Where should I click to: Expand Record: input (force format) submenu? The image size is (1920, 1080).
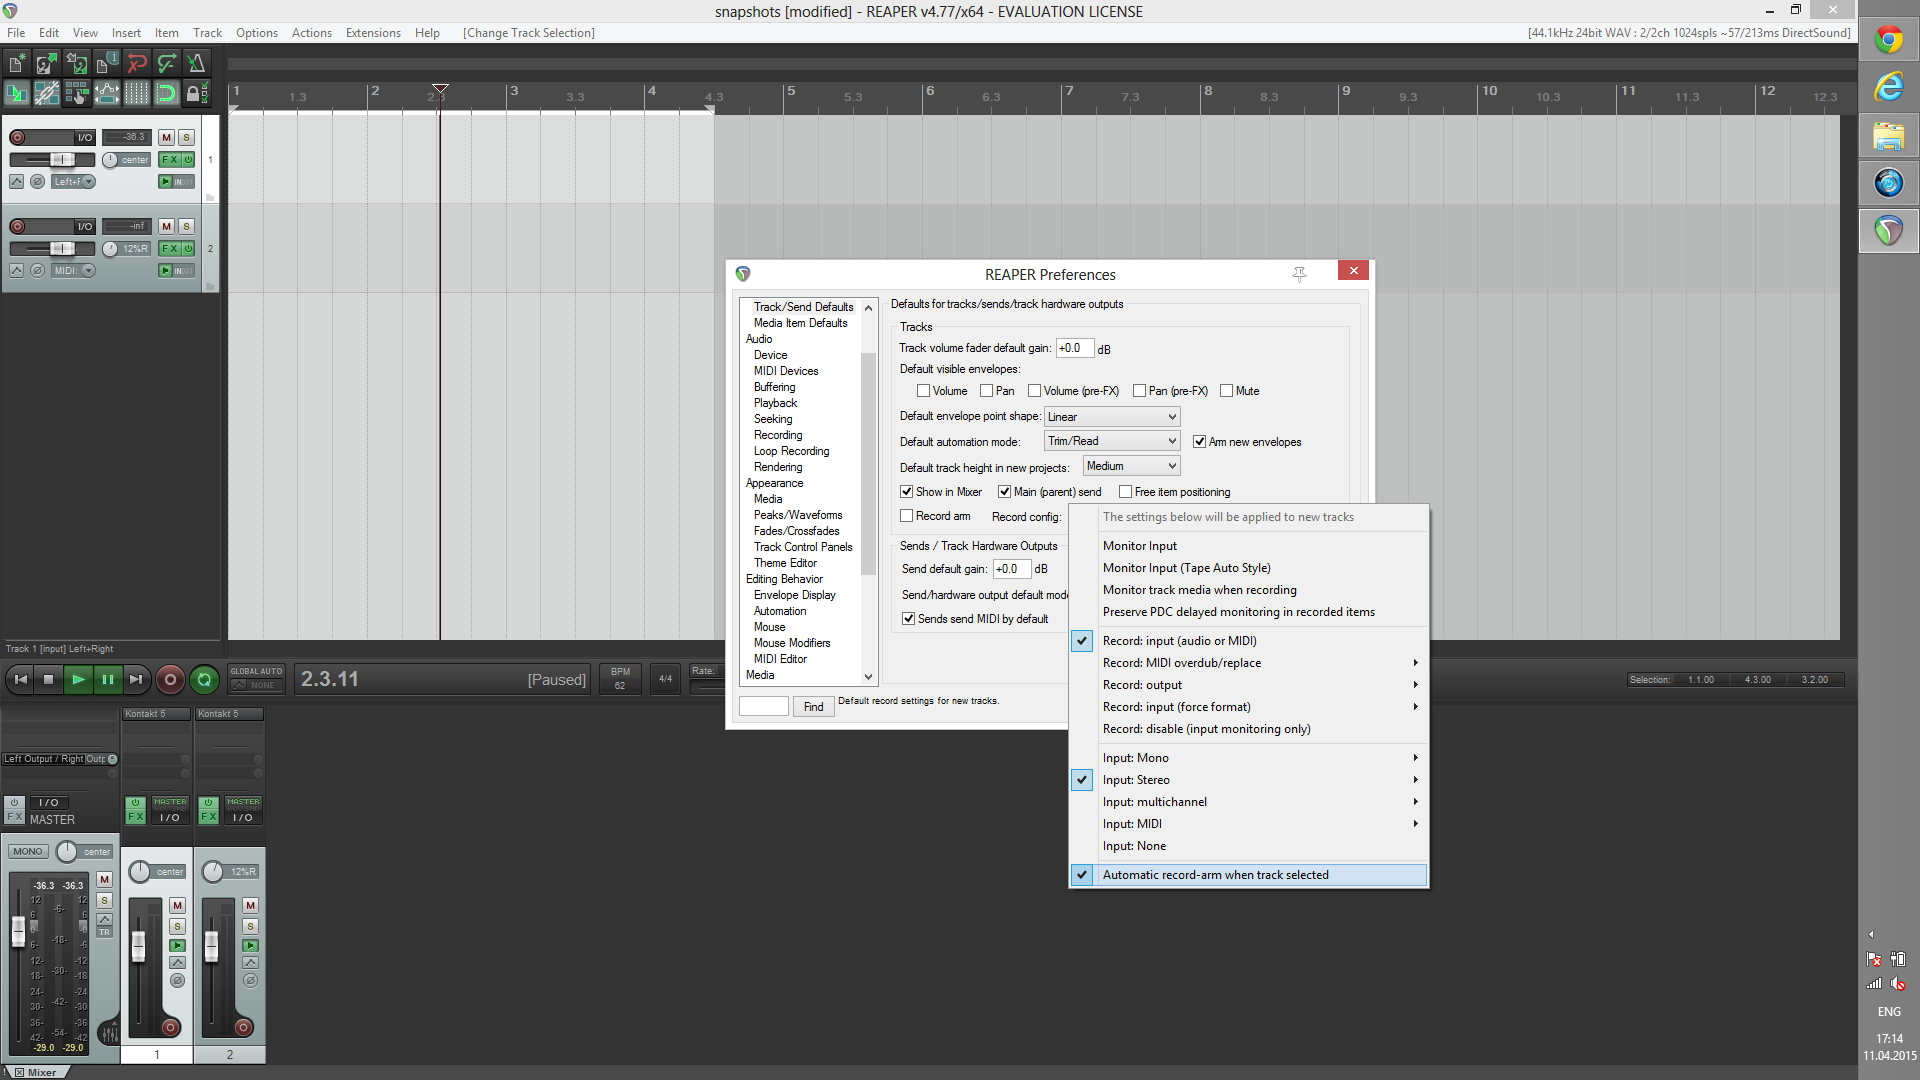click(x=1249, y=707)
